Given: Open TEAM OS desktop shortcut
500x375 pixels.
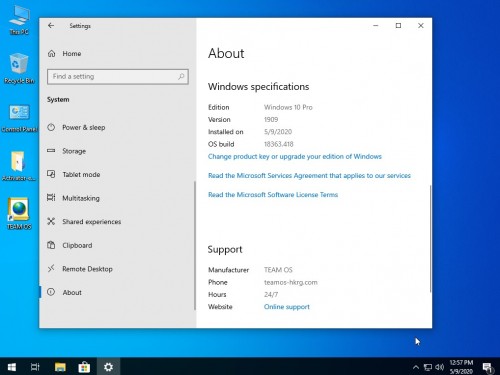Looking at the screenshot, I should pyautogui.click(x=19, y=213).
